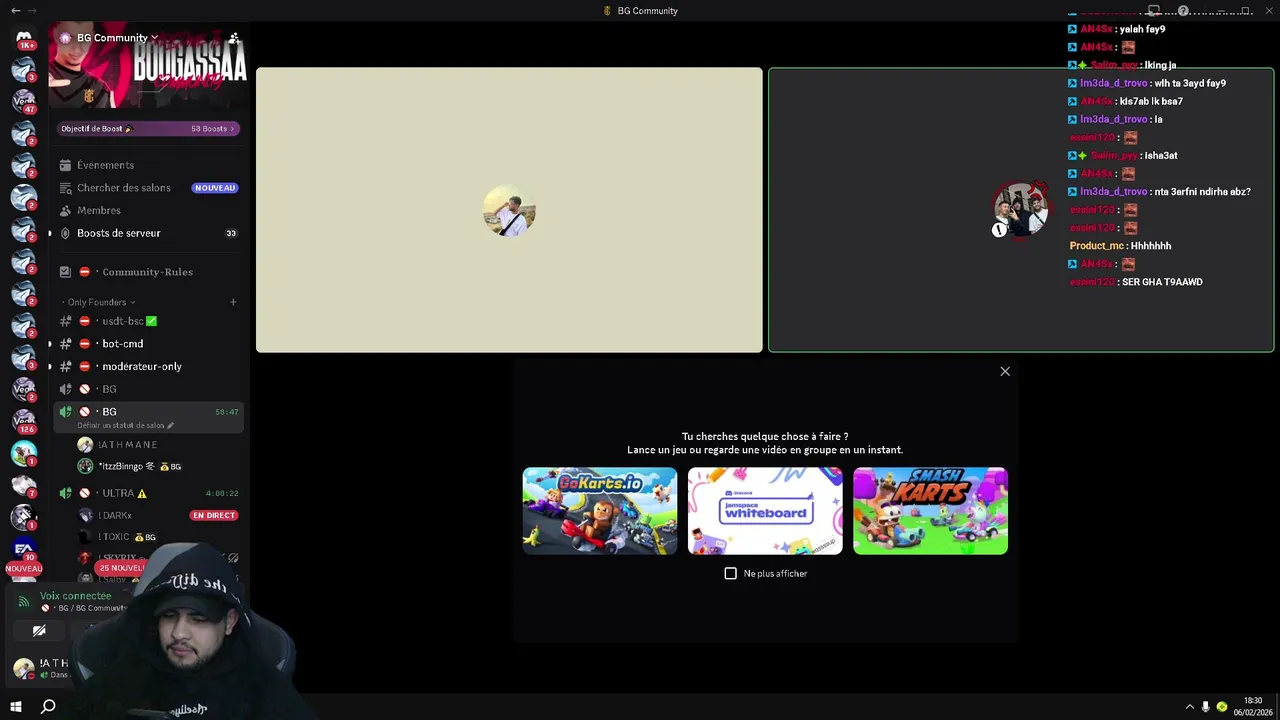
Task: Open server icon with 47 badge
Action: coord(24,100)
